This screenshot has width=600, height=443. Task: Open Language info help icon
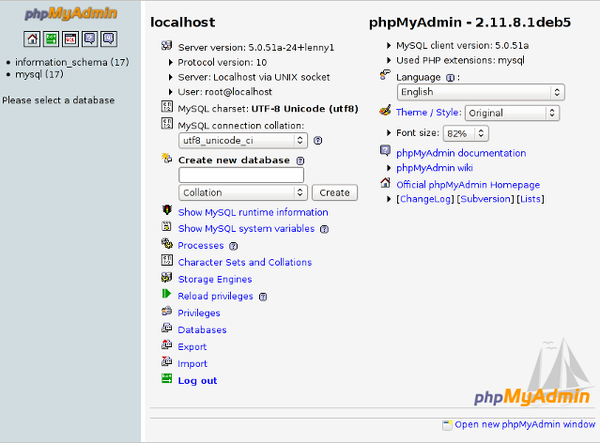[x=450, y=78]
